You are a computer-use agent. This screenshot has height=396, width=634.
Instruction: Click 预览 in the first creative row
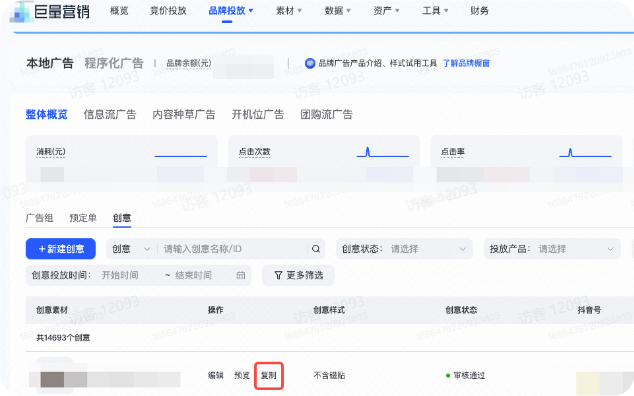click(242, 376)
